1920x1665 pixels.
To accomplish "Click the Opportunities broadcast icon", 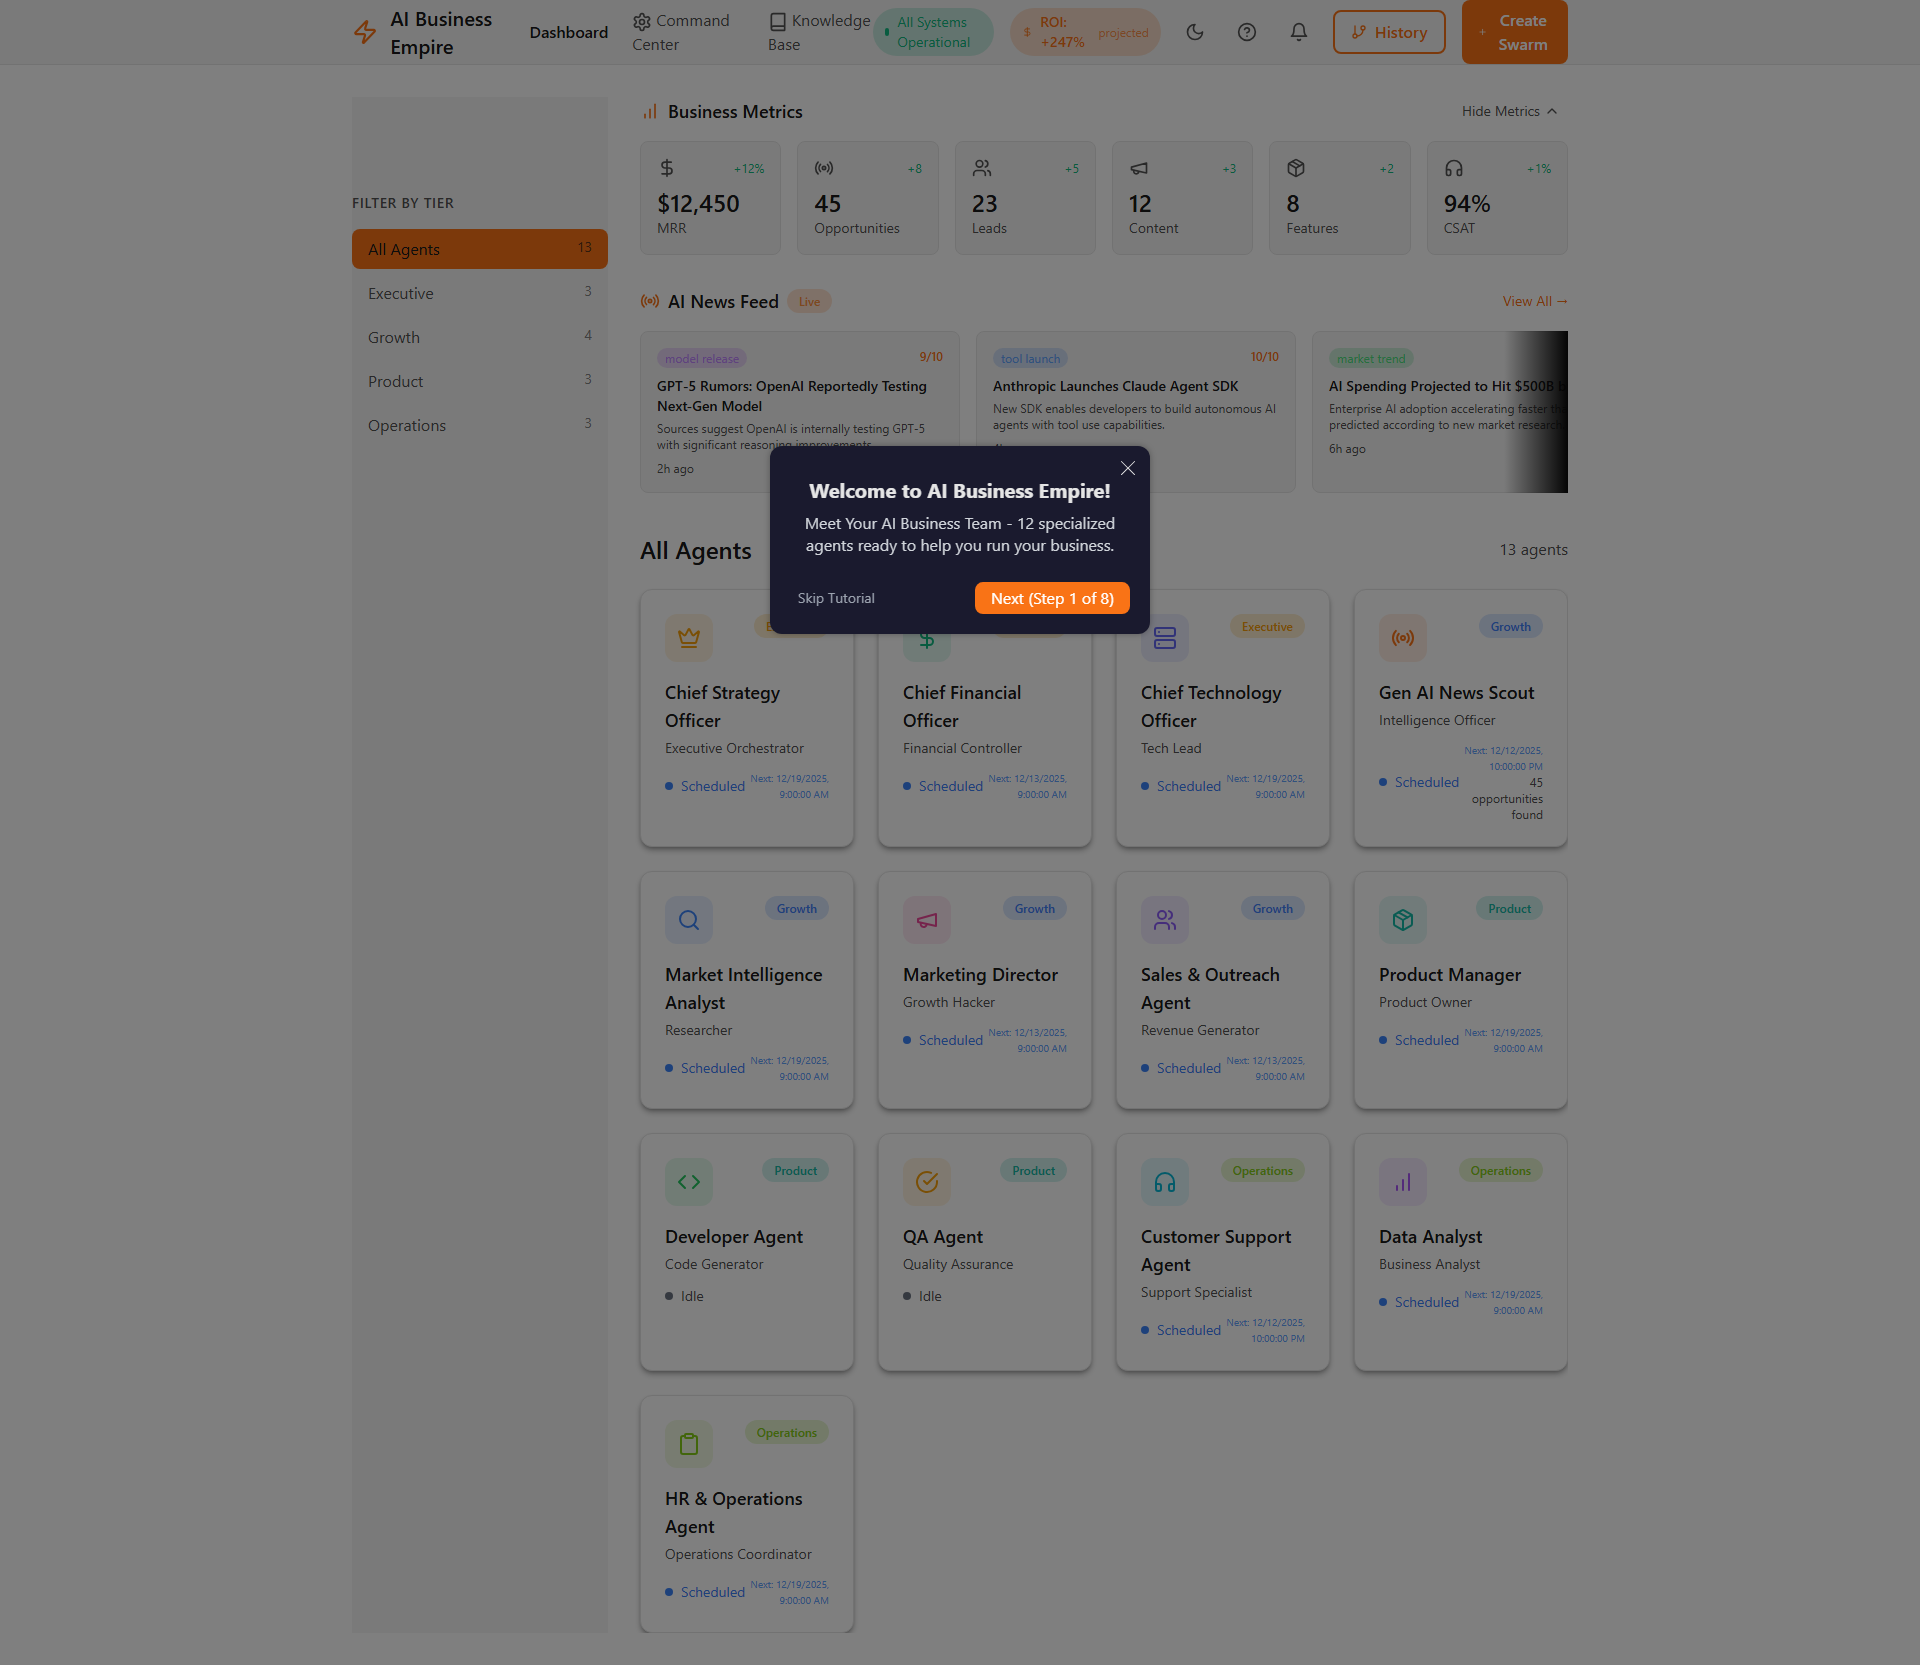I will [x=824, y=168].
